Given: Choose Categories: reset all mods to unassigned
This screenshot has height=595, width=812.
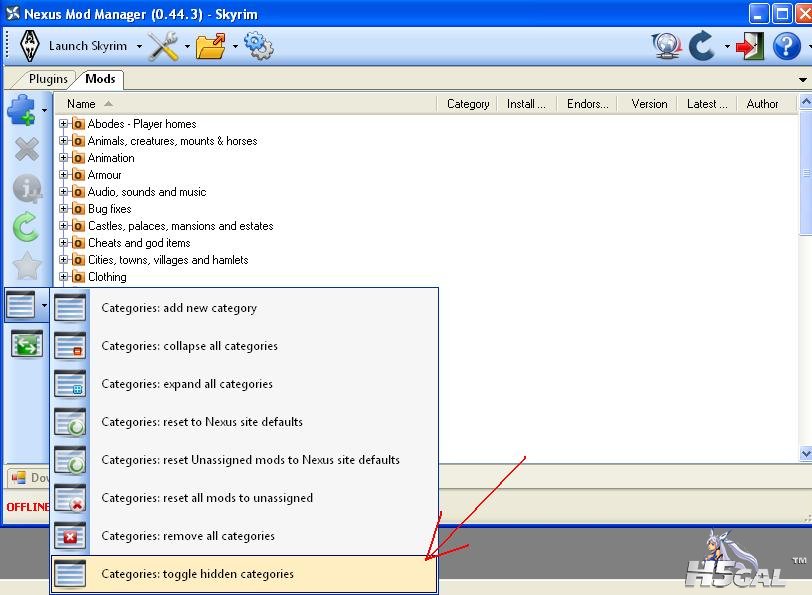Looking at the screenshot, I should (244, 498).
